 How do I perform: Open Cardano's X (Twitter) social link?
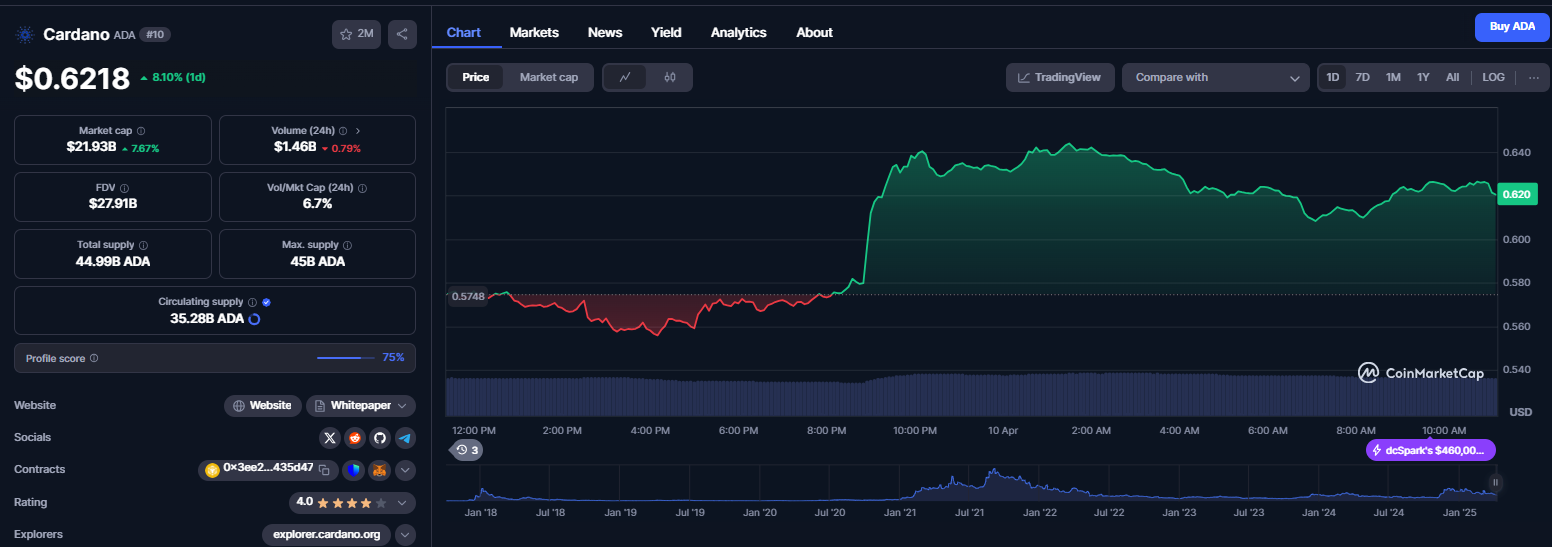(x=330, y=438)
